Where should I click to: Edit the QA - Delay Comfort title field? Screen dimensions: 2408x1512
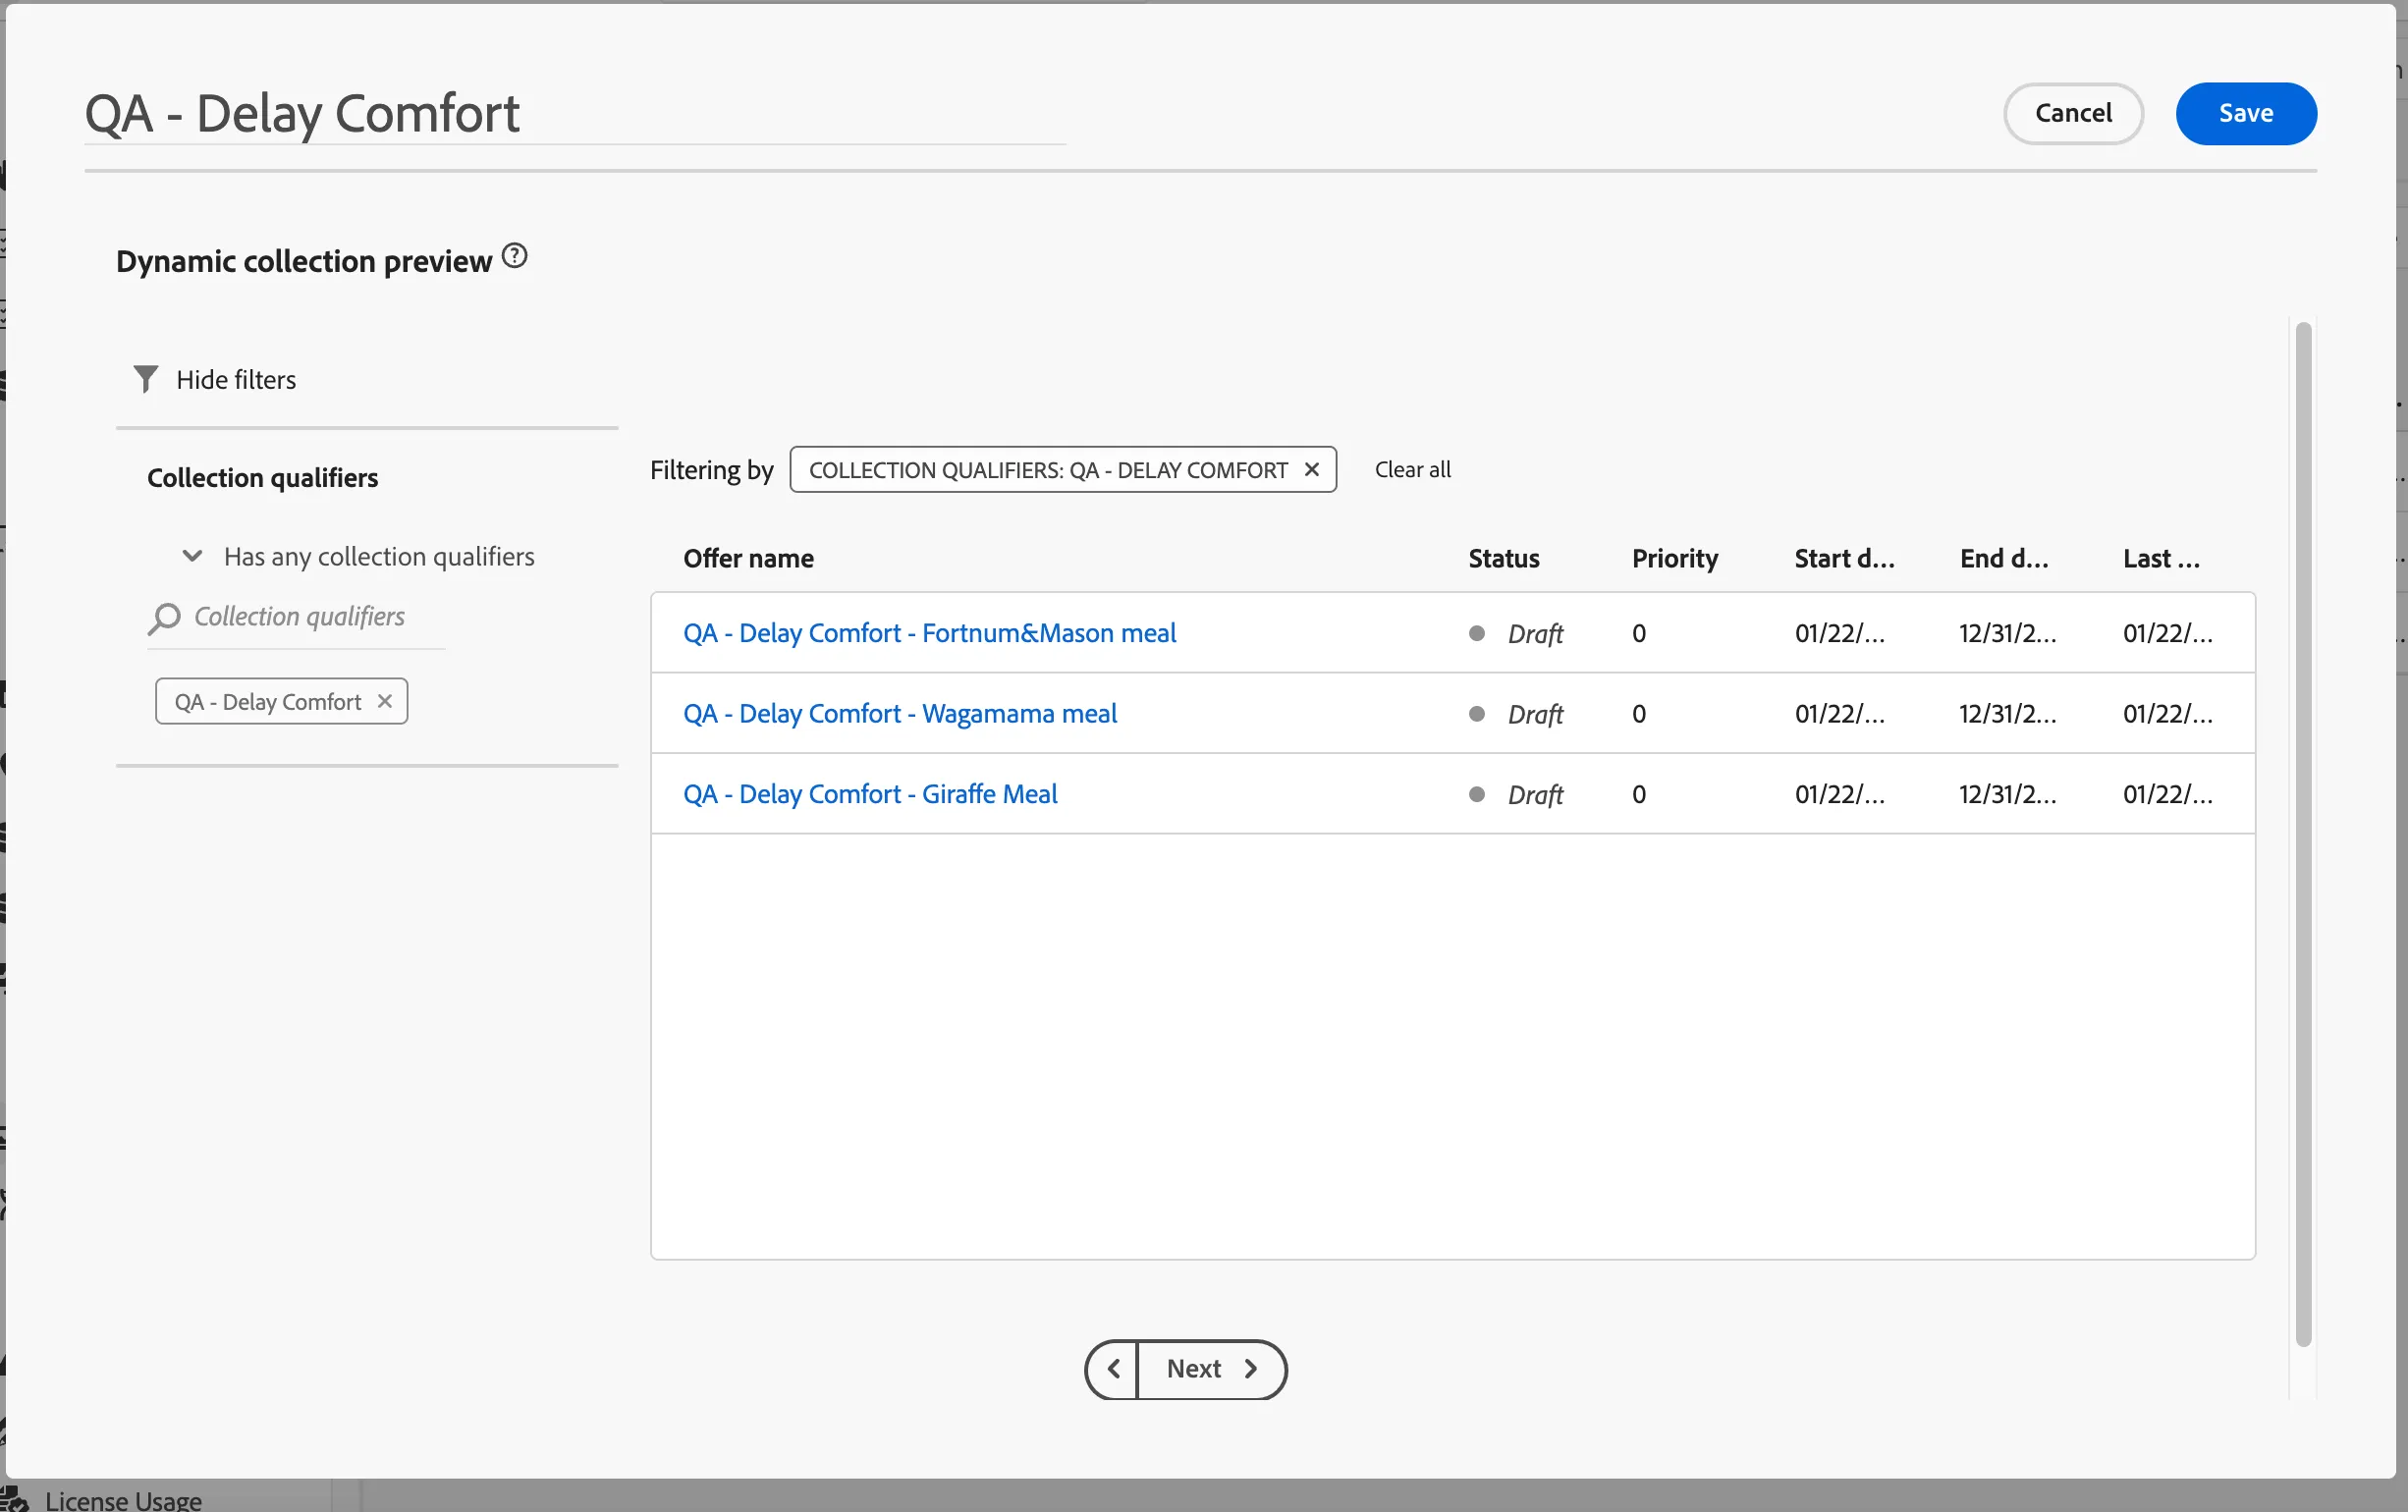[x=575, y=113]
